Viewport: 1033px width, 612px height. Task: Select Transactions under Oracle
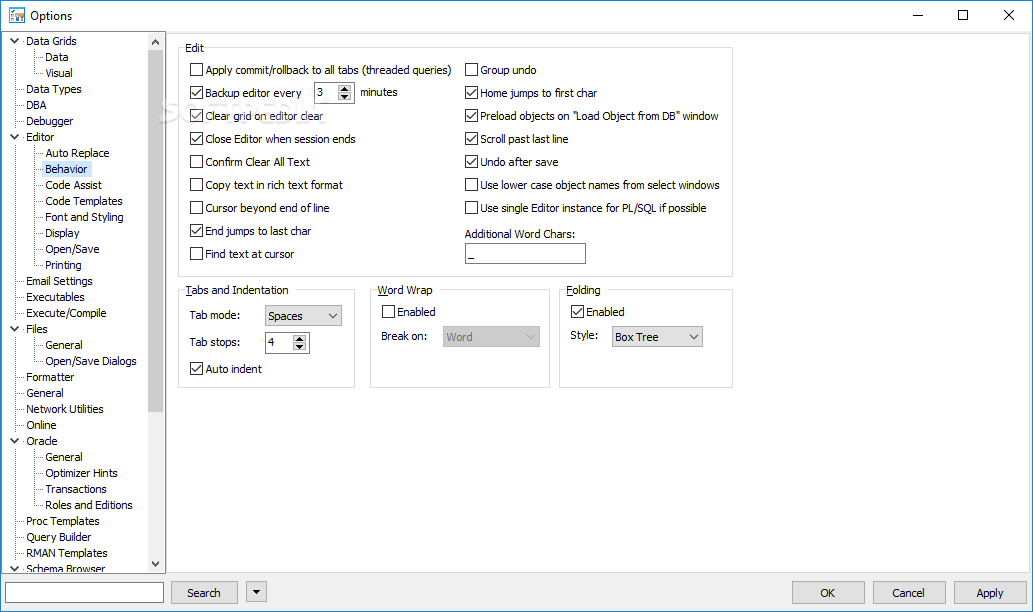click(76, 489)
